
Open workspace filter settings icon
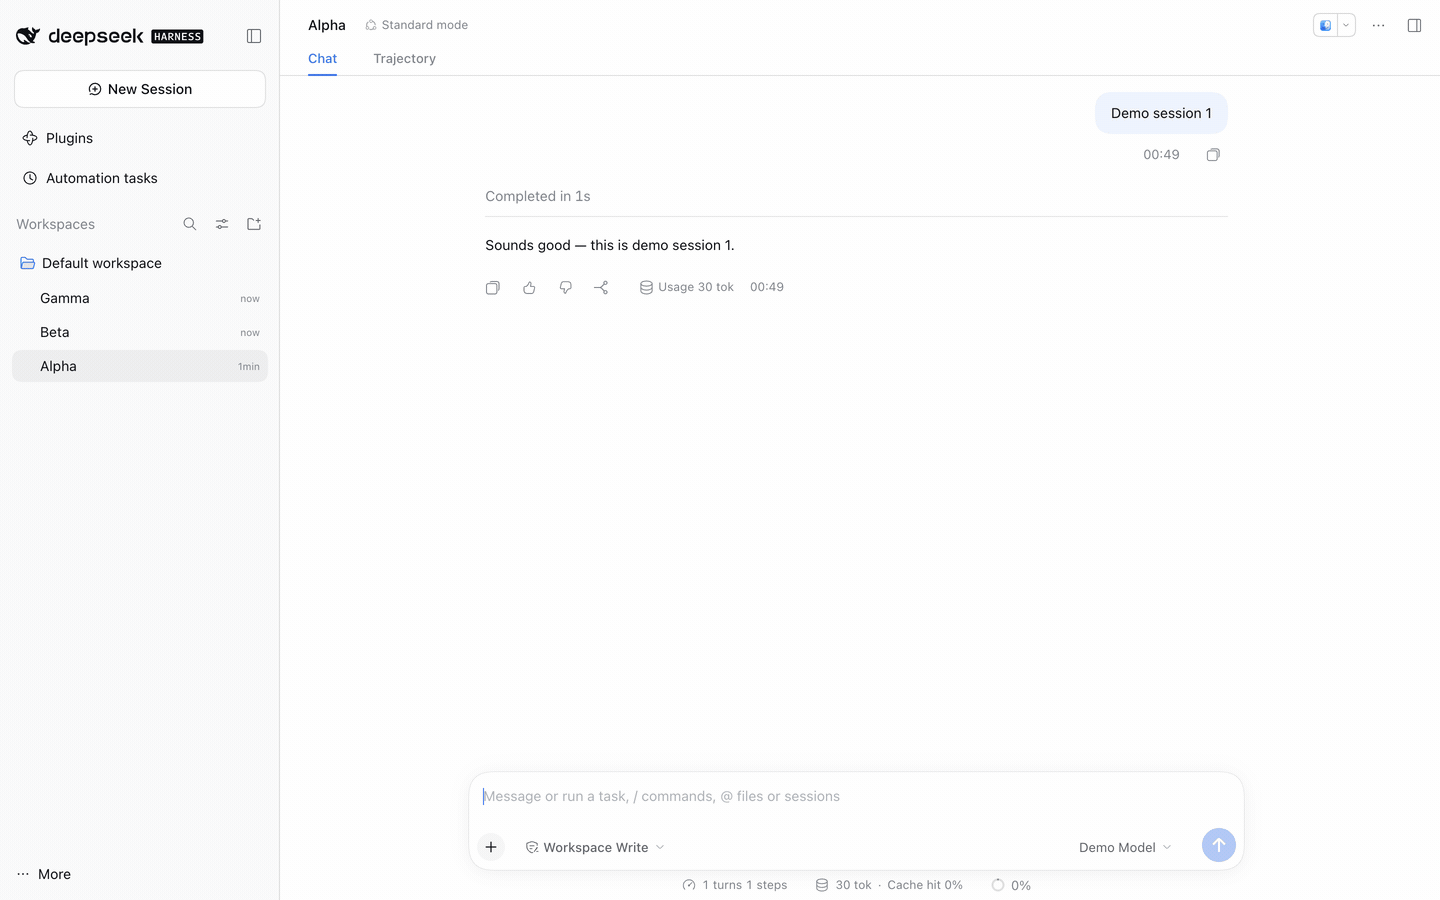tap(222, 224)
